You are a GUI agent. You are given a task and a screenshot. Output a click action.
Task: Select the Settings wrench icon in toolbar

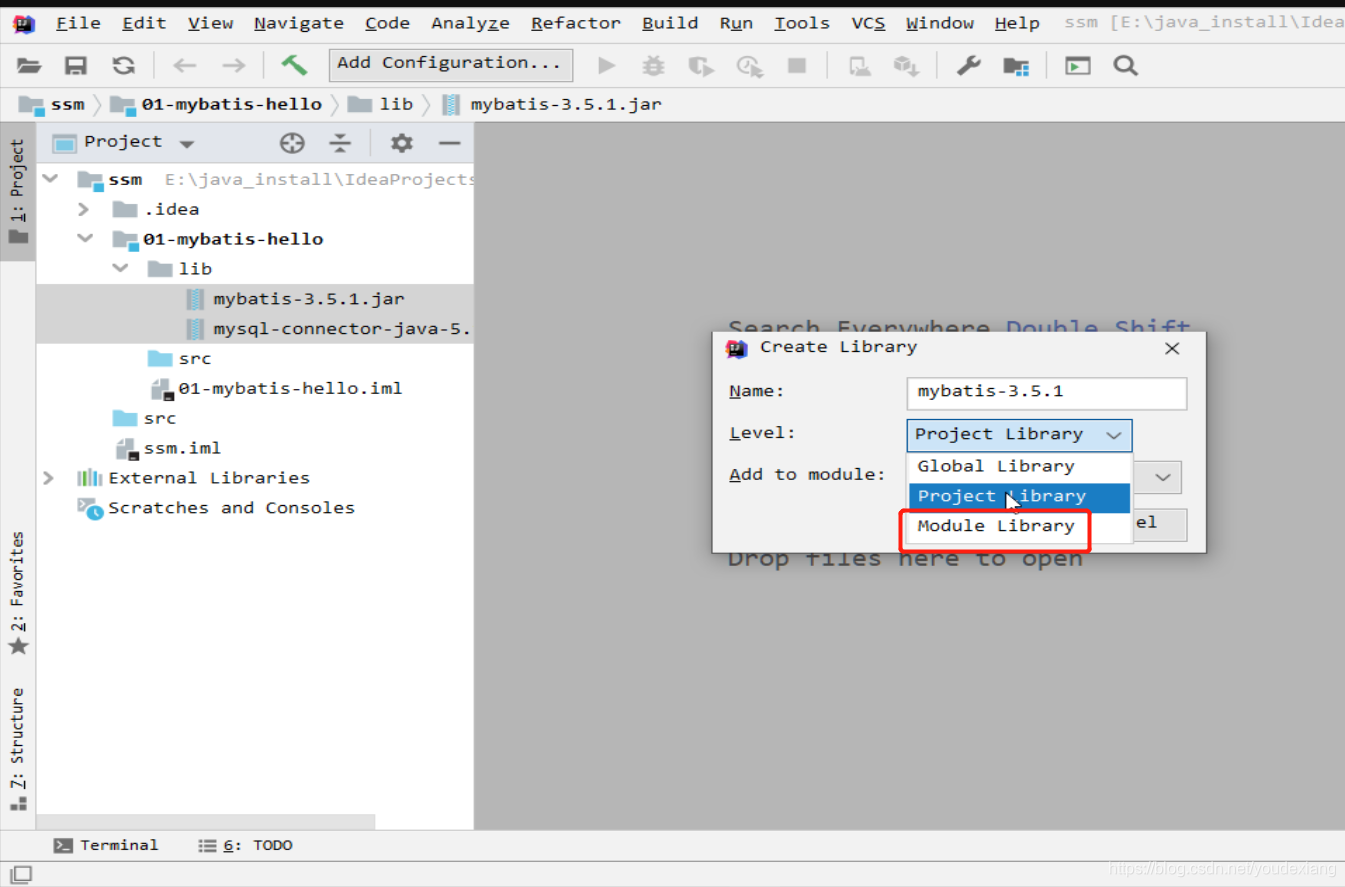(x=966, y=65)
